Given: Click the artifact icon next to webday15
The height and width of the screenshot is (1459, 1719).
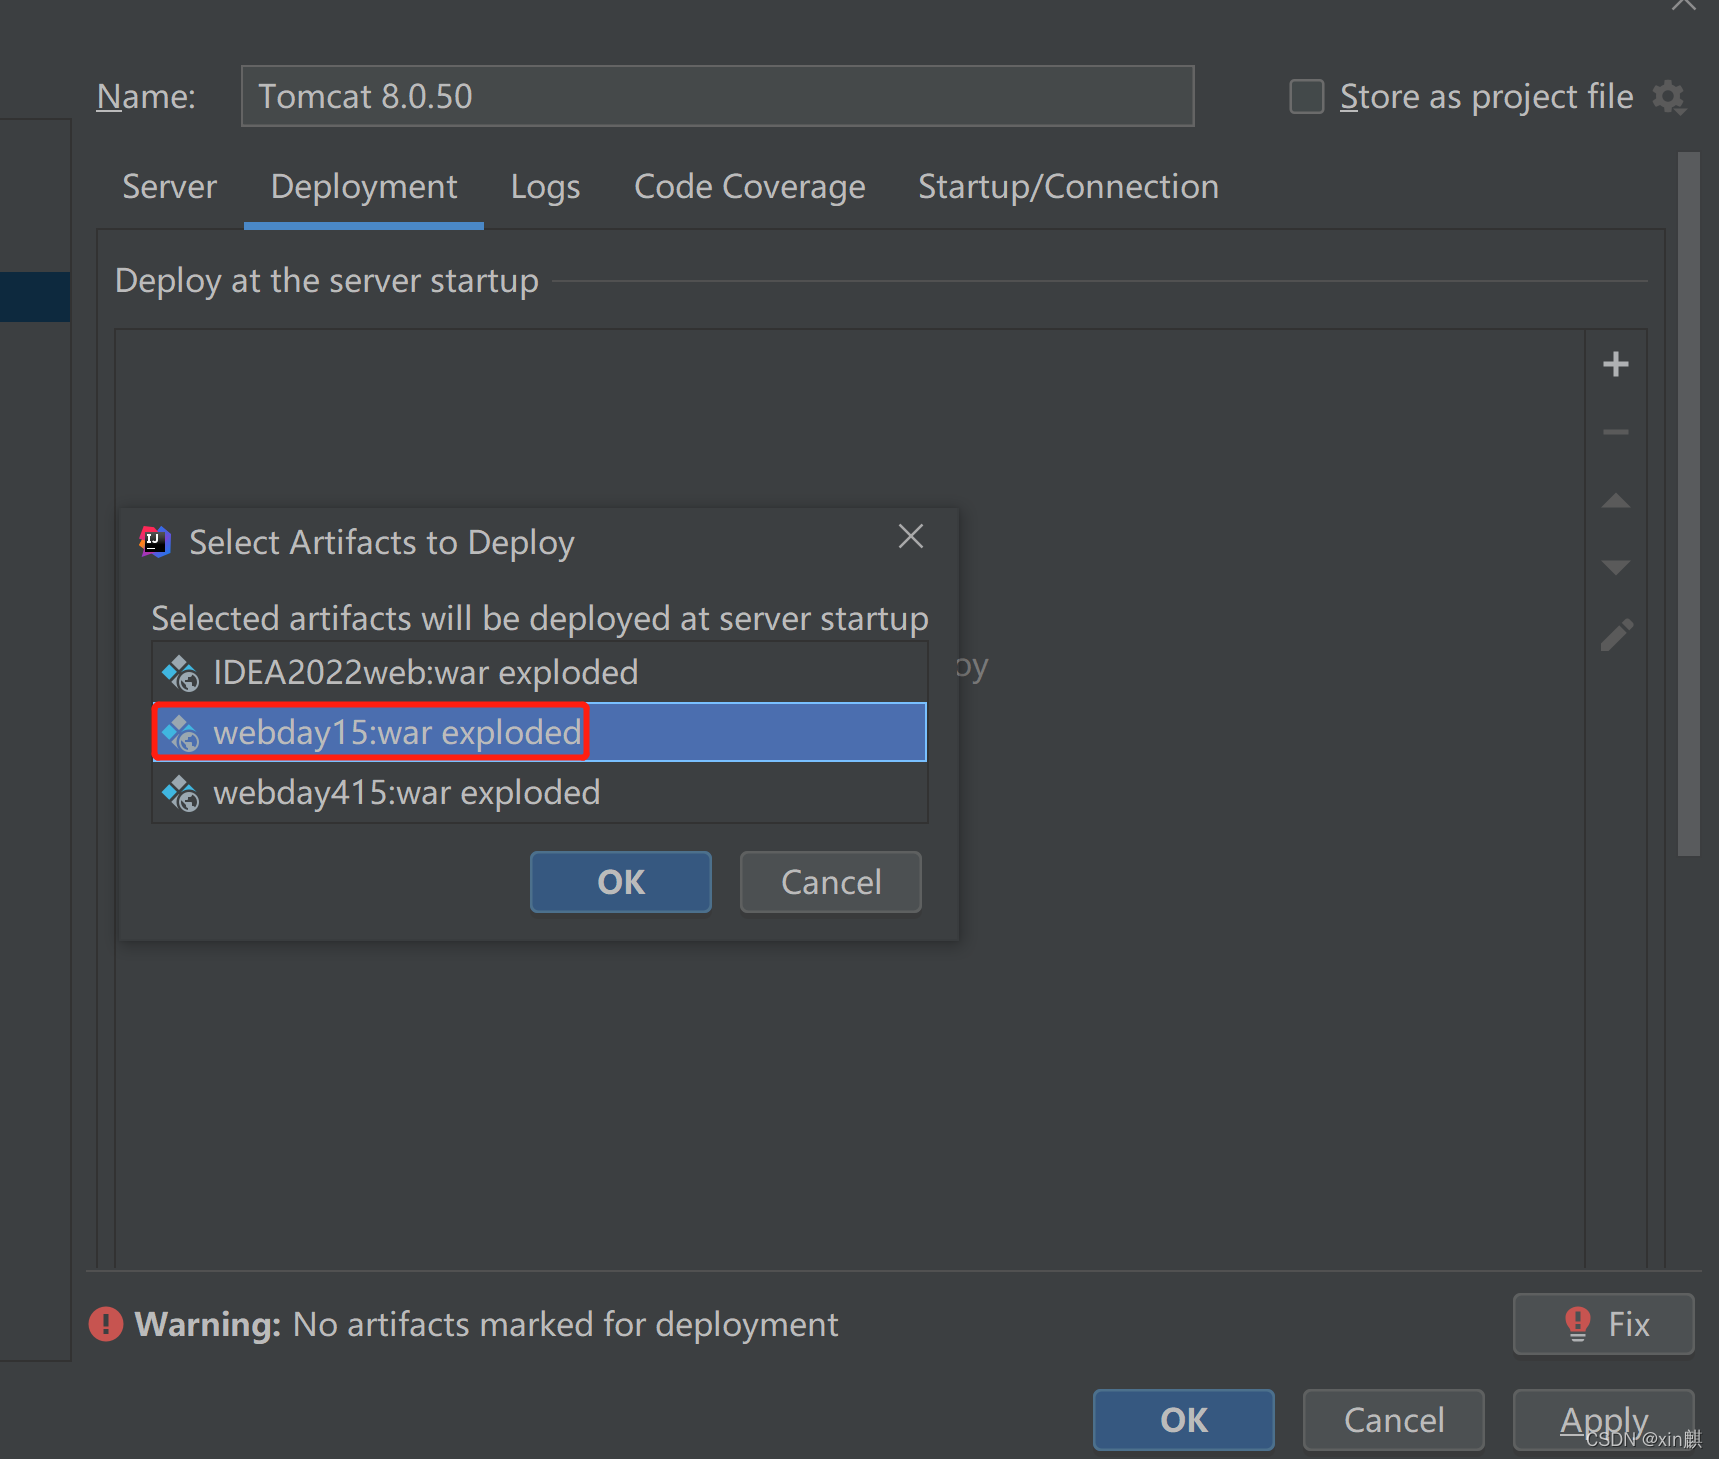Looking at the screenshot, I should pyautogui.click(x=181, y=733).
